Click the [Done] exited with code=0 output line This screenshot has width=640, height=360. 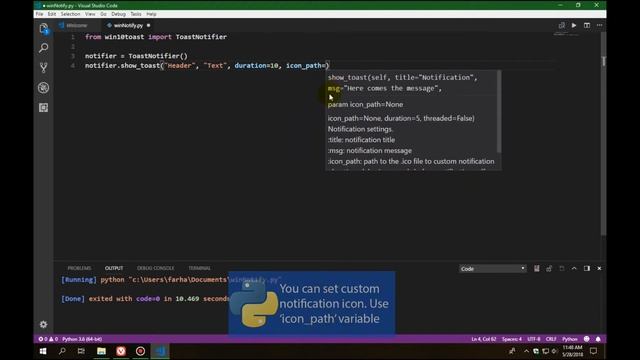point(146,299)
